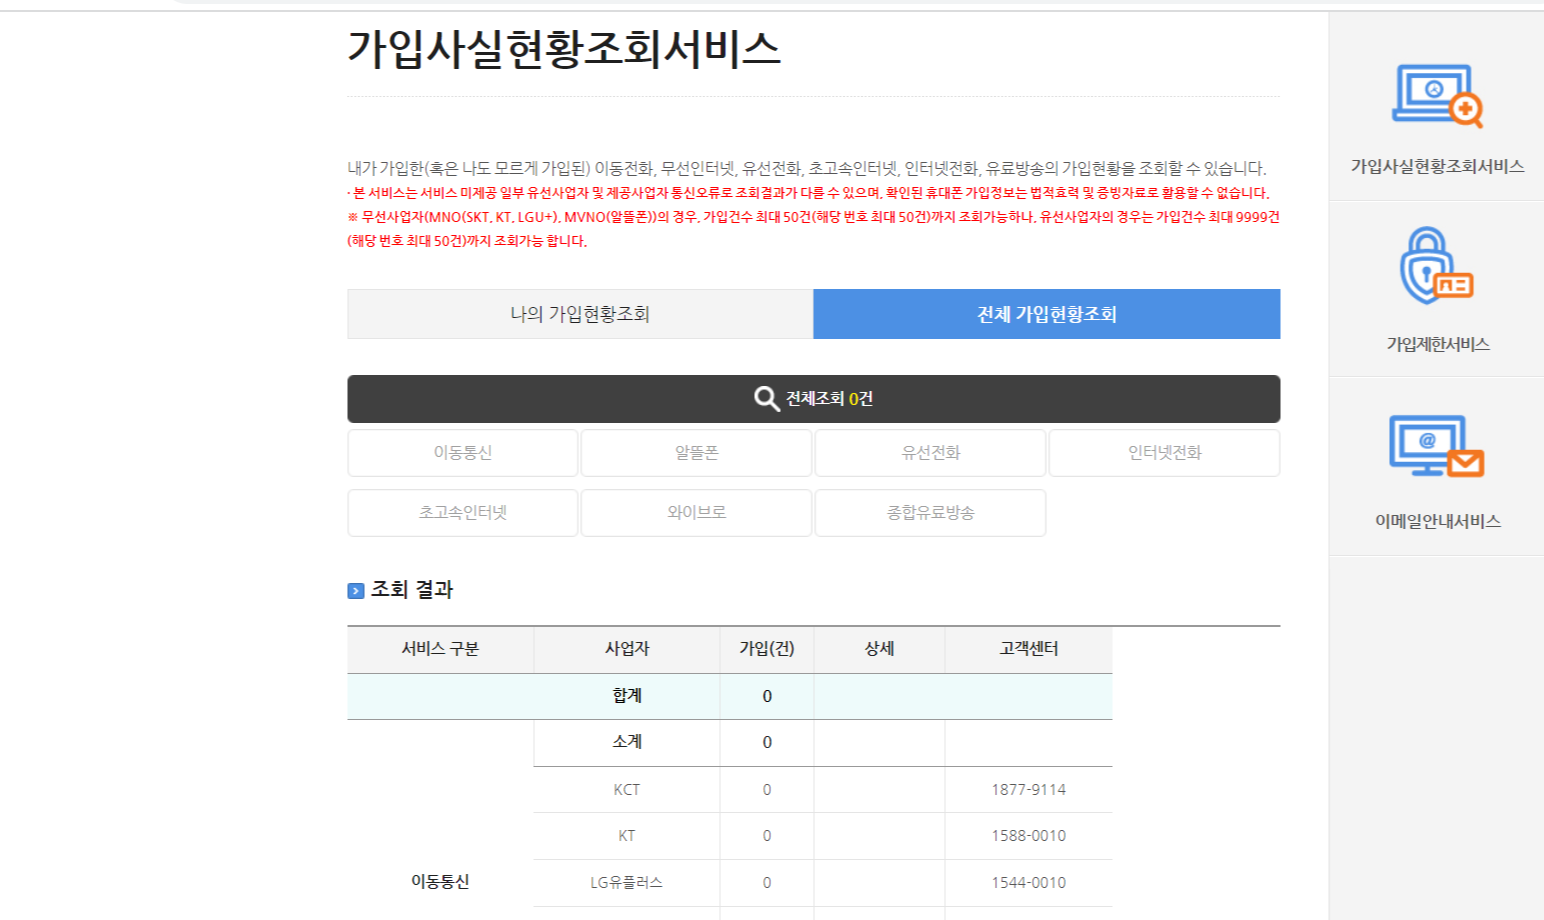Filter by 초고속인터넷 category
Screen dimensions: 1544x920
[x=463, y=513]
